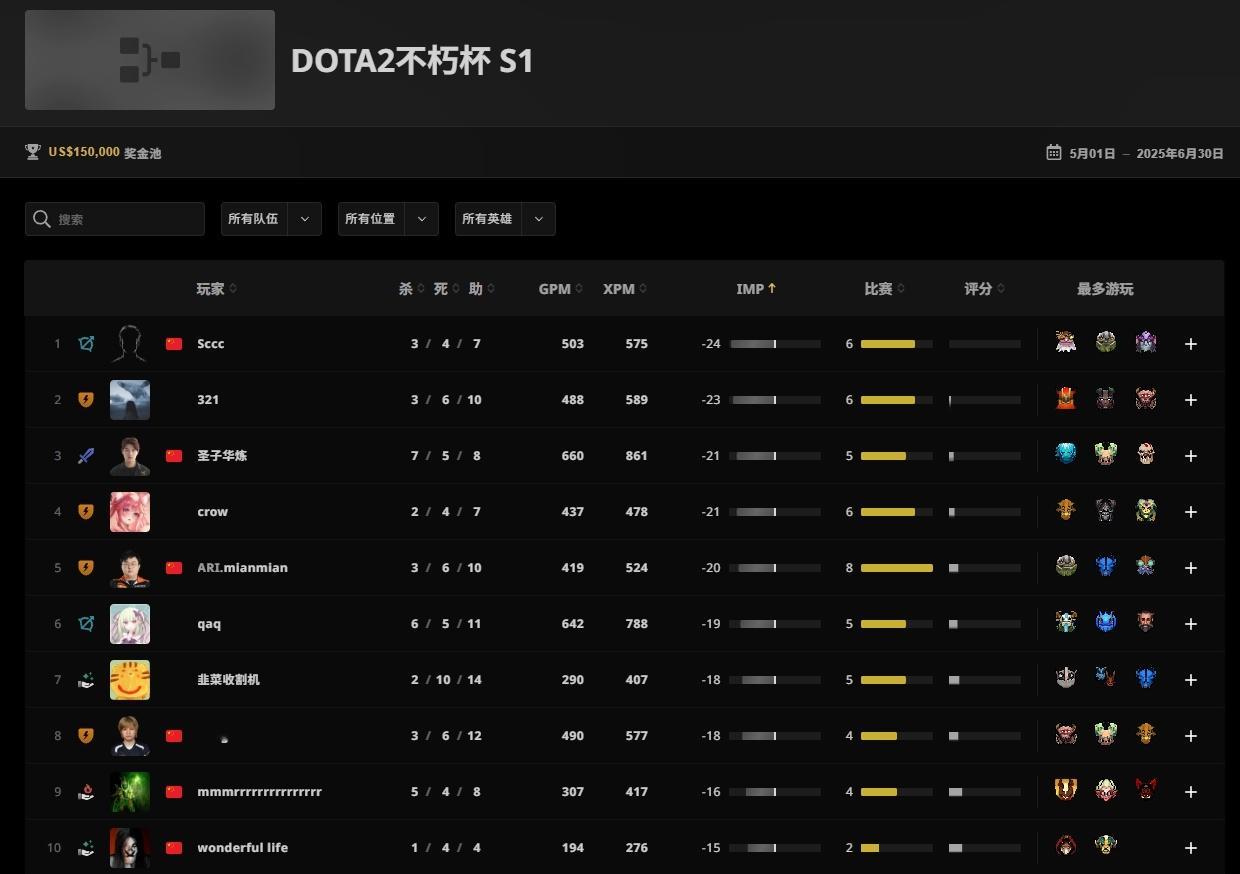Expand the crow row plus icon
The width and height of the screenshot is (1240, 874).
1191,511
